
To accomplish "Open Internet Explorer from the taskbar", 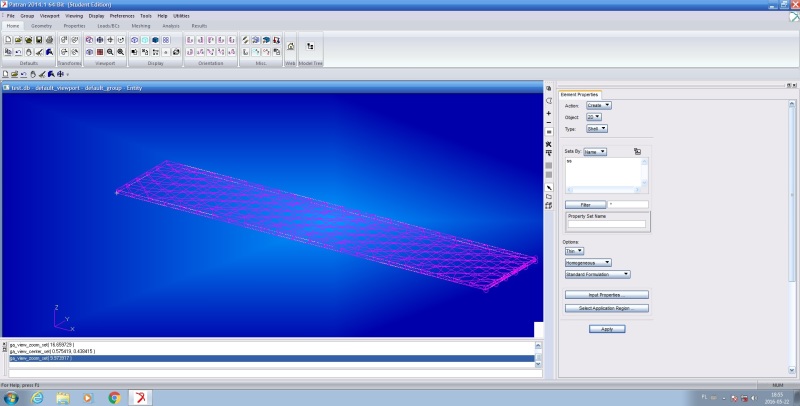I will click(x=37, y=398).
